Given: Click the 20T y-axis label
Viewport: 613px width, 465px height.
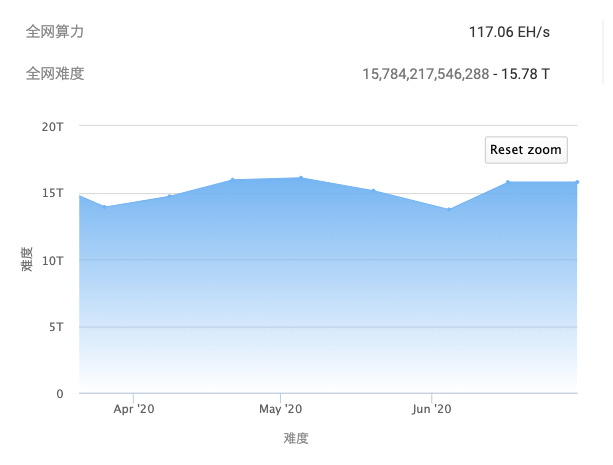Looking at the screenshot, I should click(53, 127).
